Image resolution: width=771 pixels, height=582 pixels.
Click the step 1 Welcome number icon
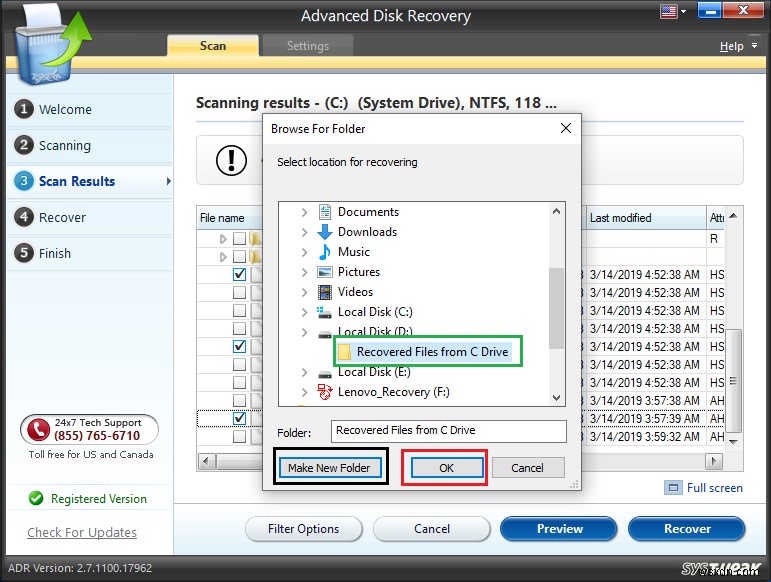pos(24,109)
